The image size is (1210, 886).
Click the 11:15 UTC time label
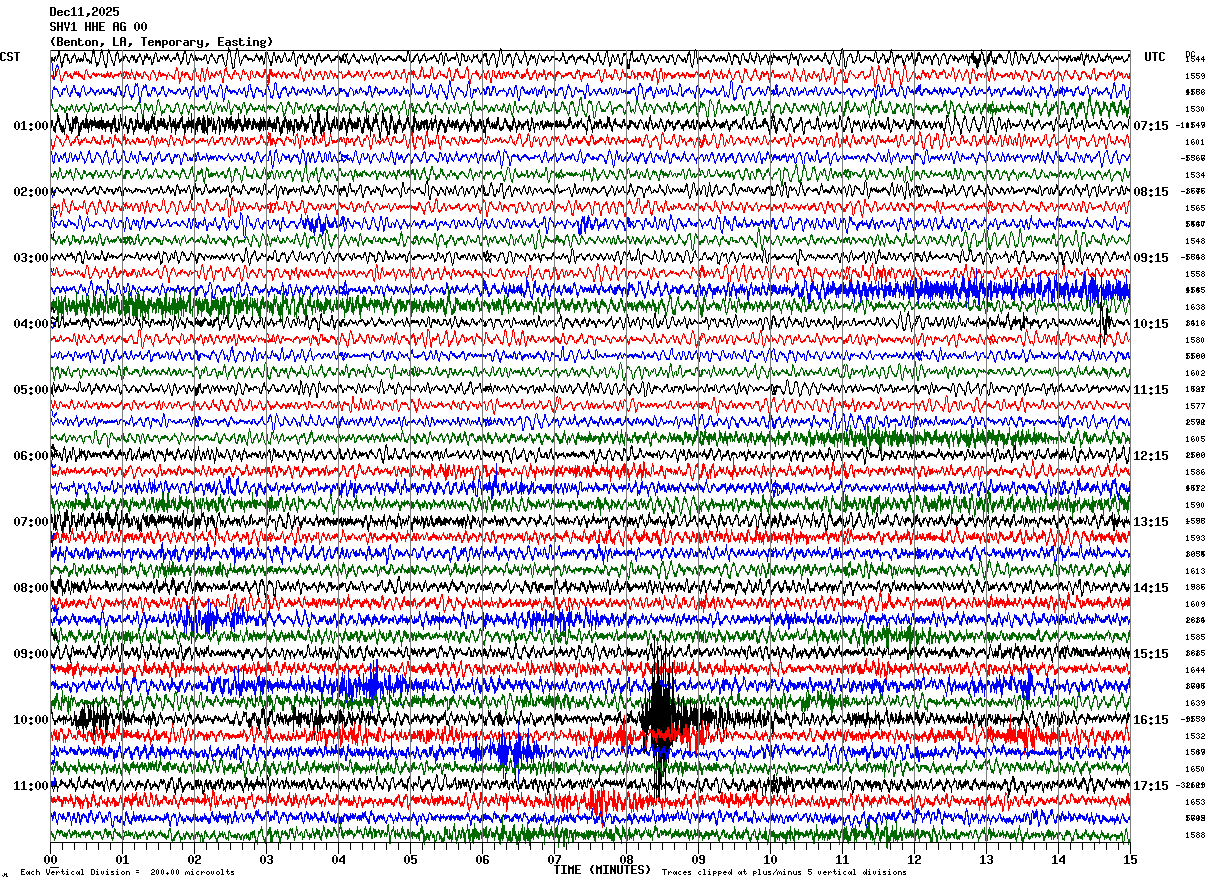point(1151,390)
